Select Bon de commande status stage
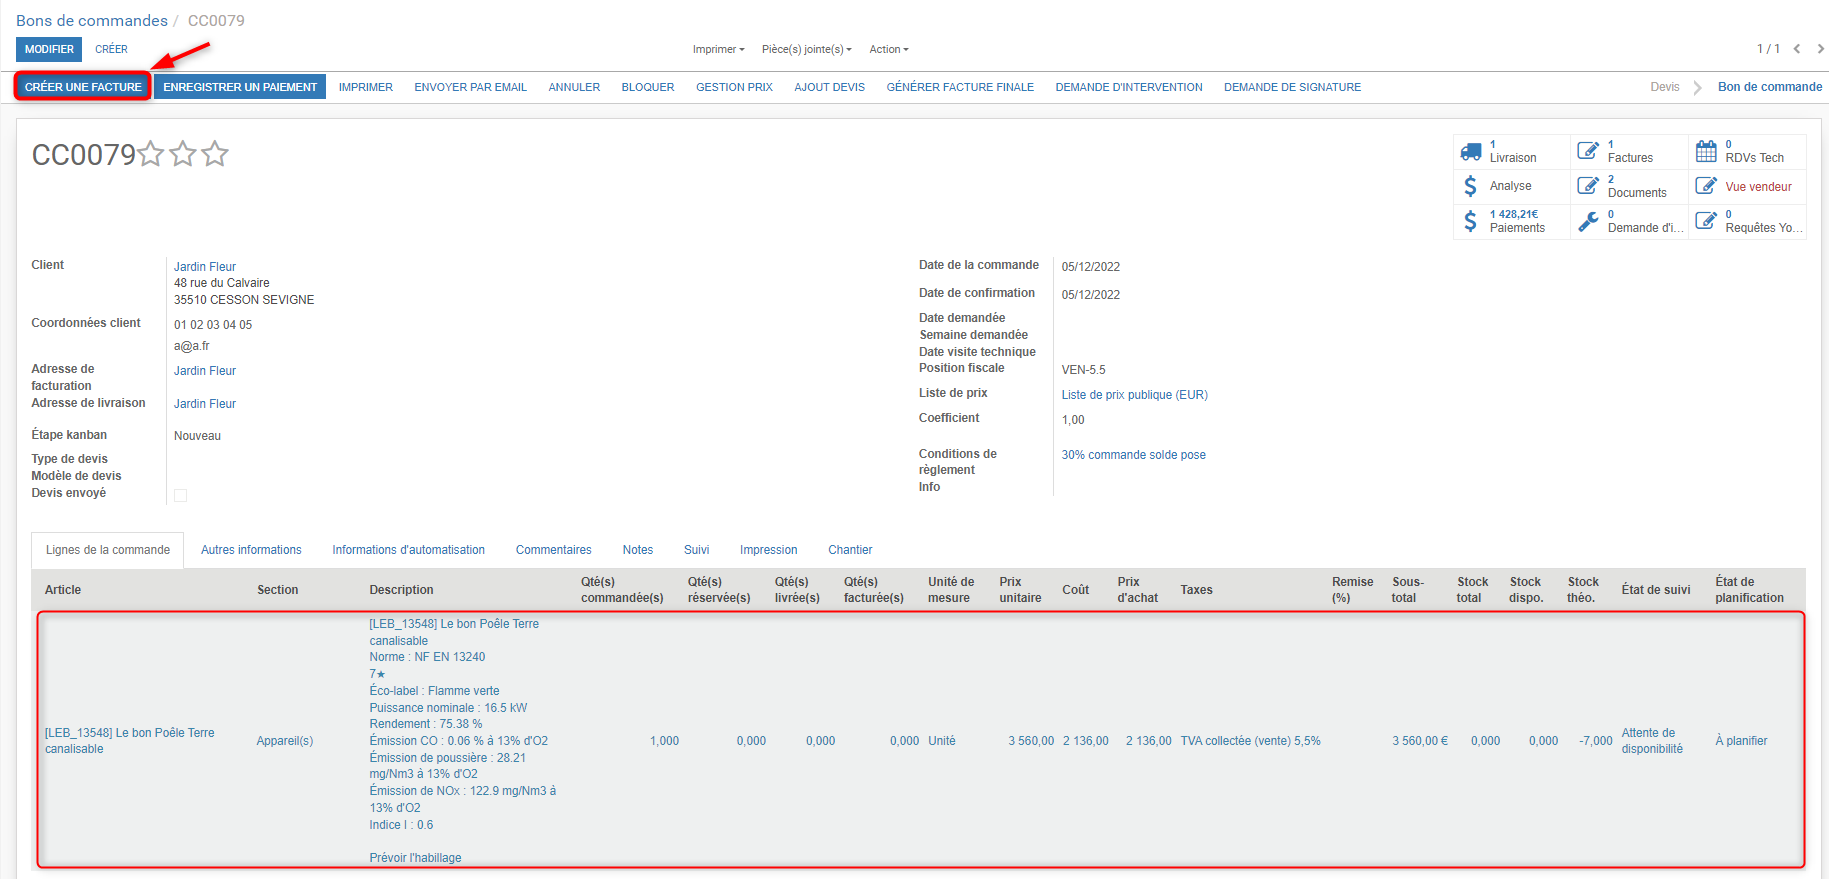Image resolution: width=1829 pixels, height=879 pixels. (x=1770, y=87)
